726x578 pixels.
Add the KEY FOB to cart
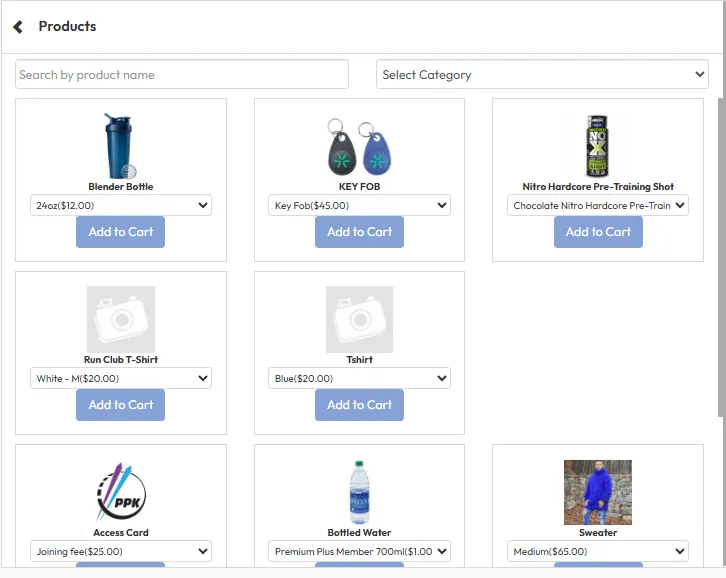[360, 232]
